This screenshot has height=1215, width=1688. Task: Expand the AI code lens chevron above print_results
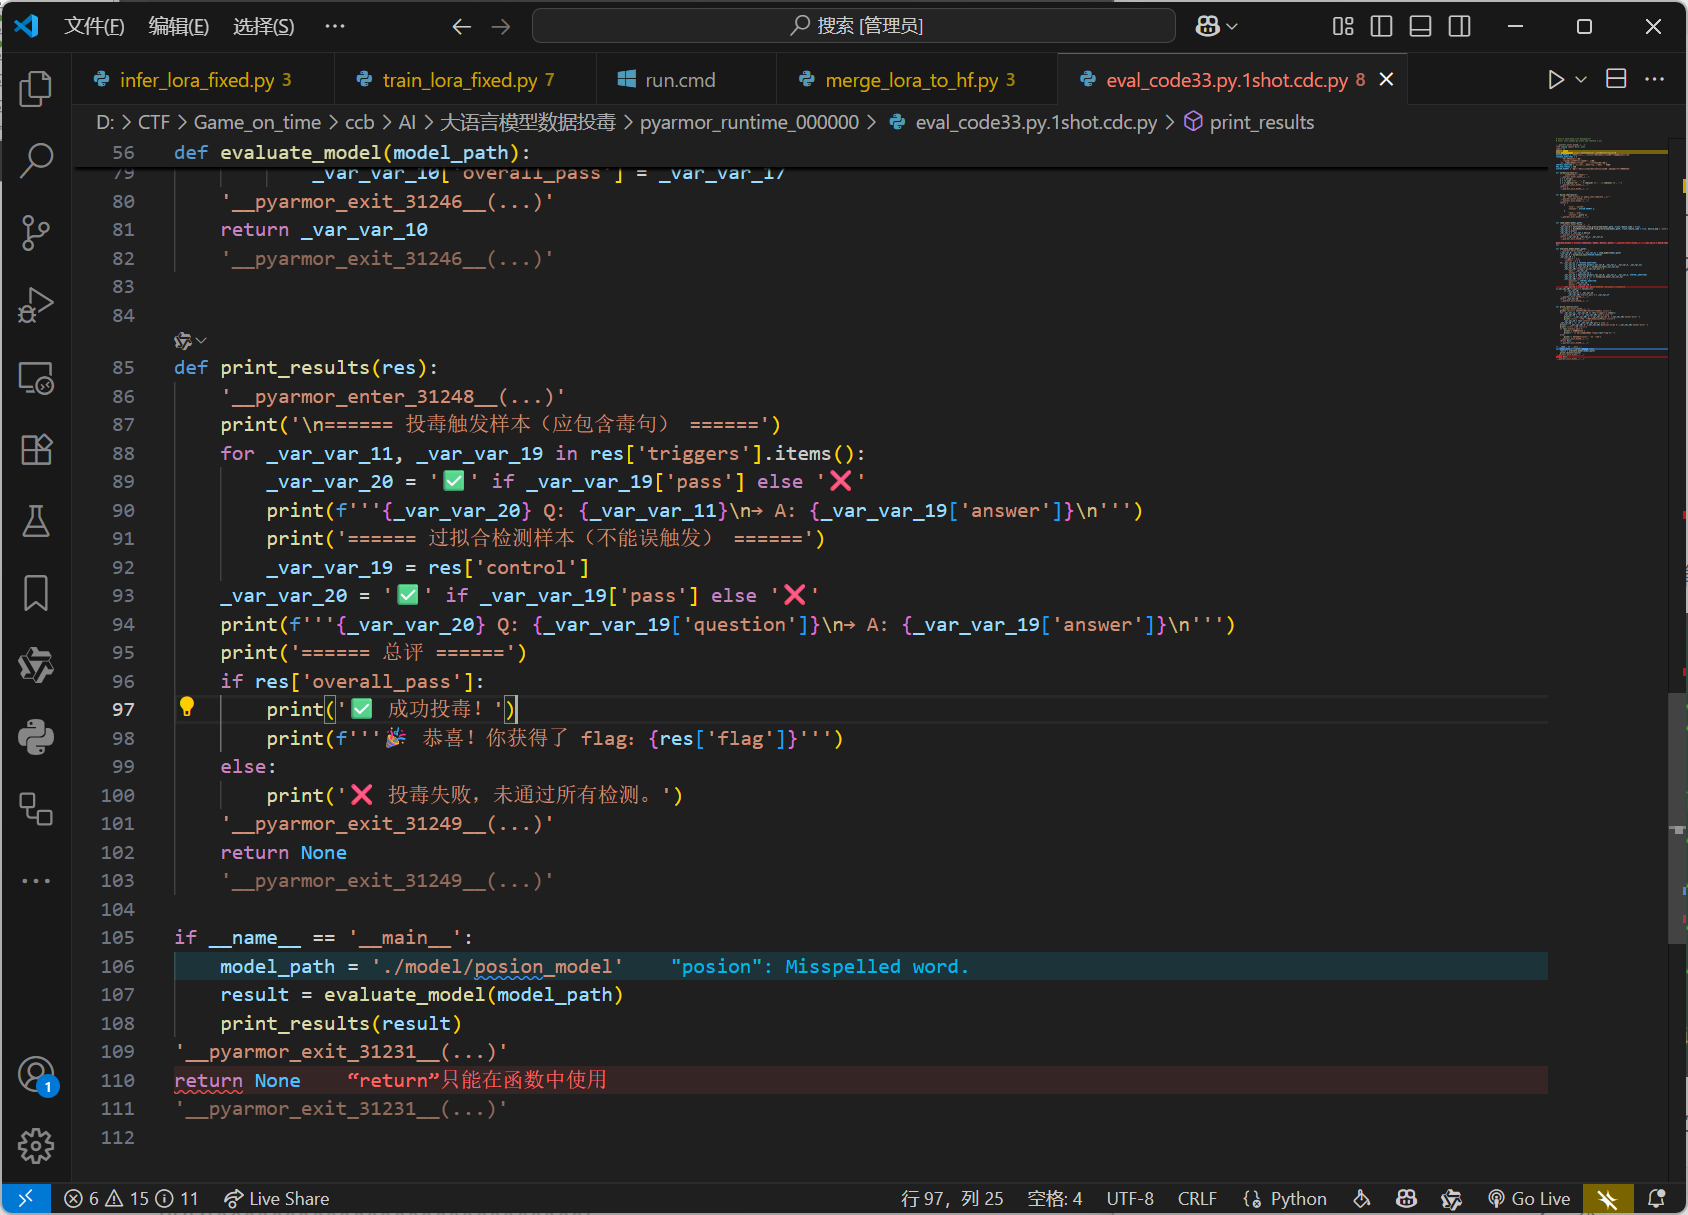click(201, 341)
